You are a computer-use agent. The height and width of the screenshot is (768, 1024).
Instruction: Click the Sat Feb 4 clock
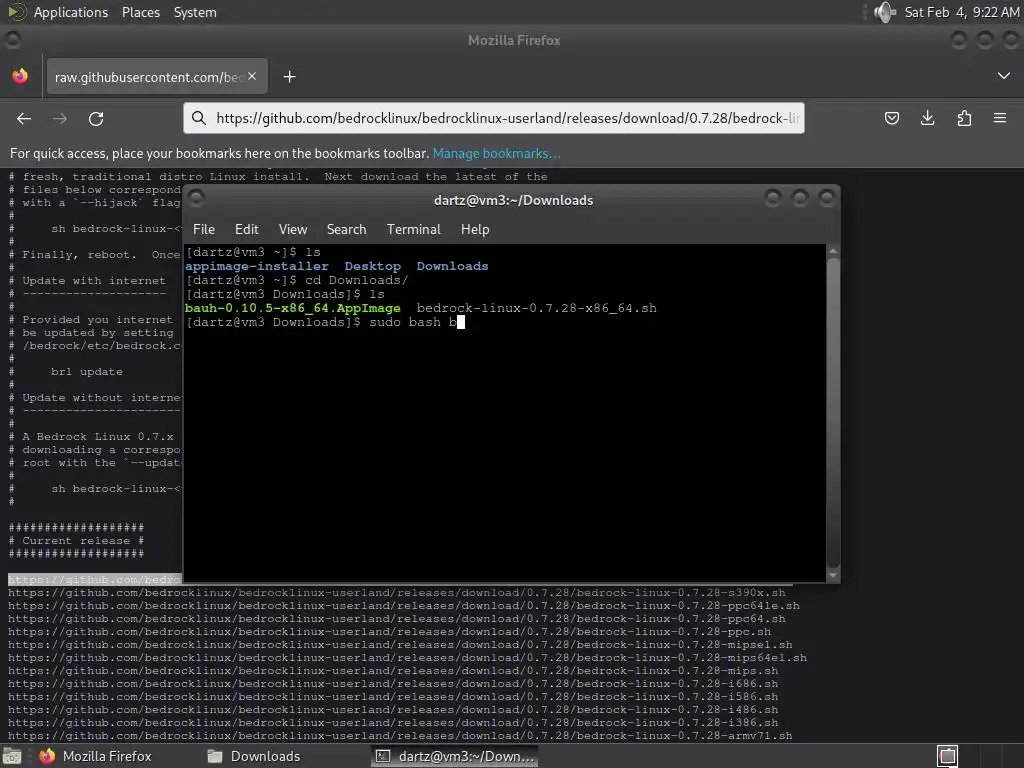962,12
